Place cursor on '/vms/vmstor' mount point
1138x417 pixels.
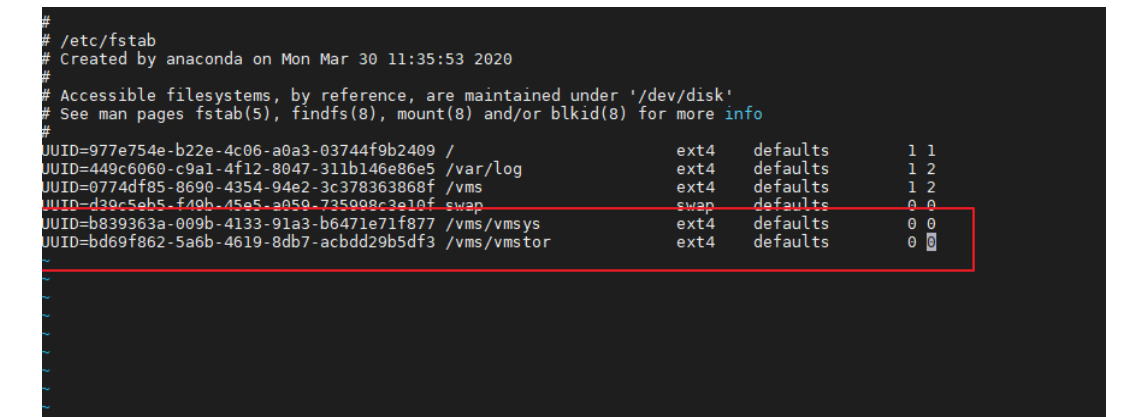tap(498, 242)
